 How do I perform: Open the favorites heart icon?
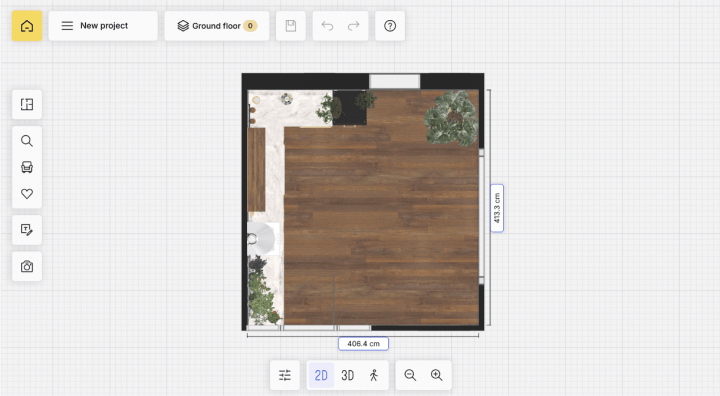(27, 194)
